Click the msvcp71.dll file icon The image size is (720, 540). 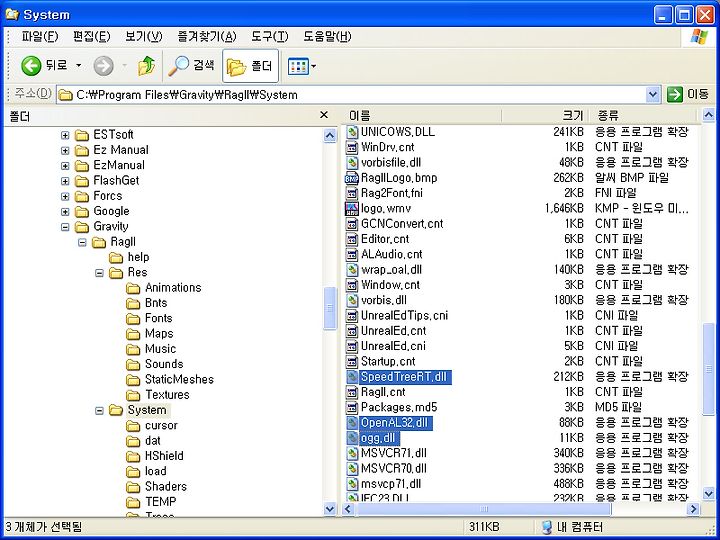point(352,484)
